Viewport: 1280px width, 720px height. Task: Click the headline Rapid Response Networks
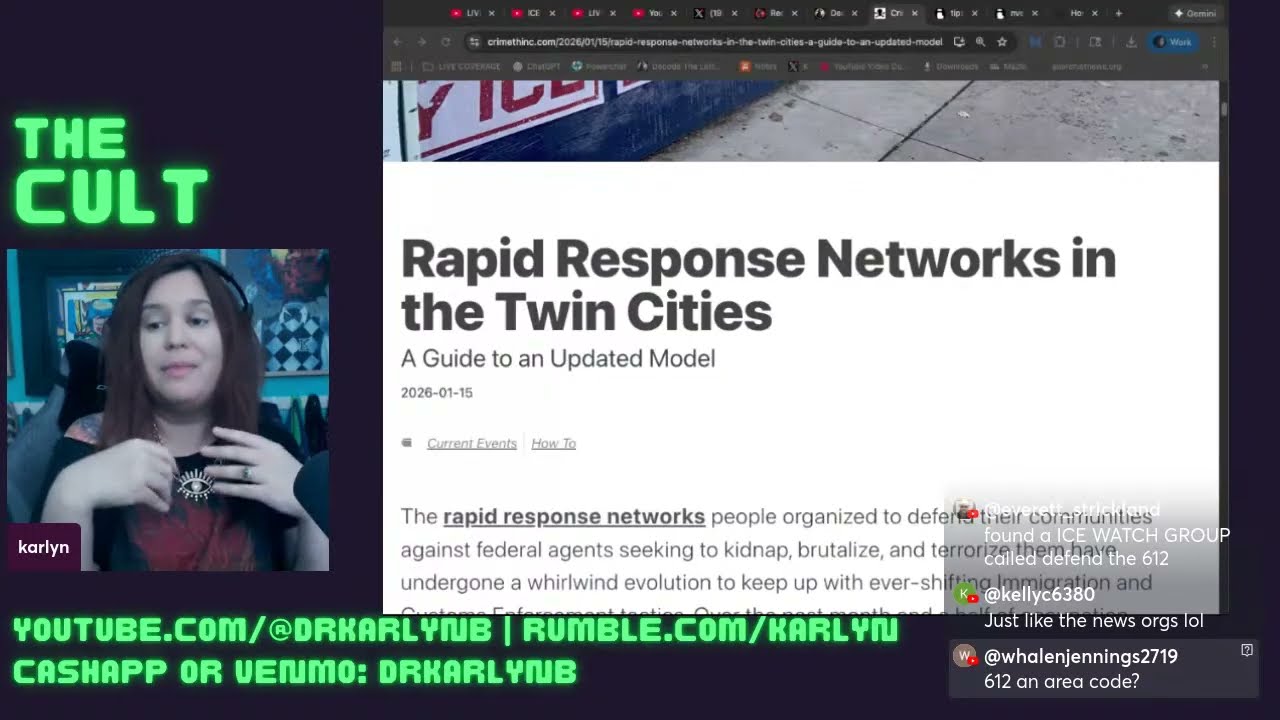click(x=758, y=285)
